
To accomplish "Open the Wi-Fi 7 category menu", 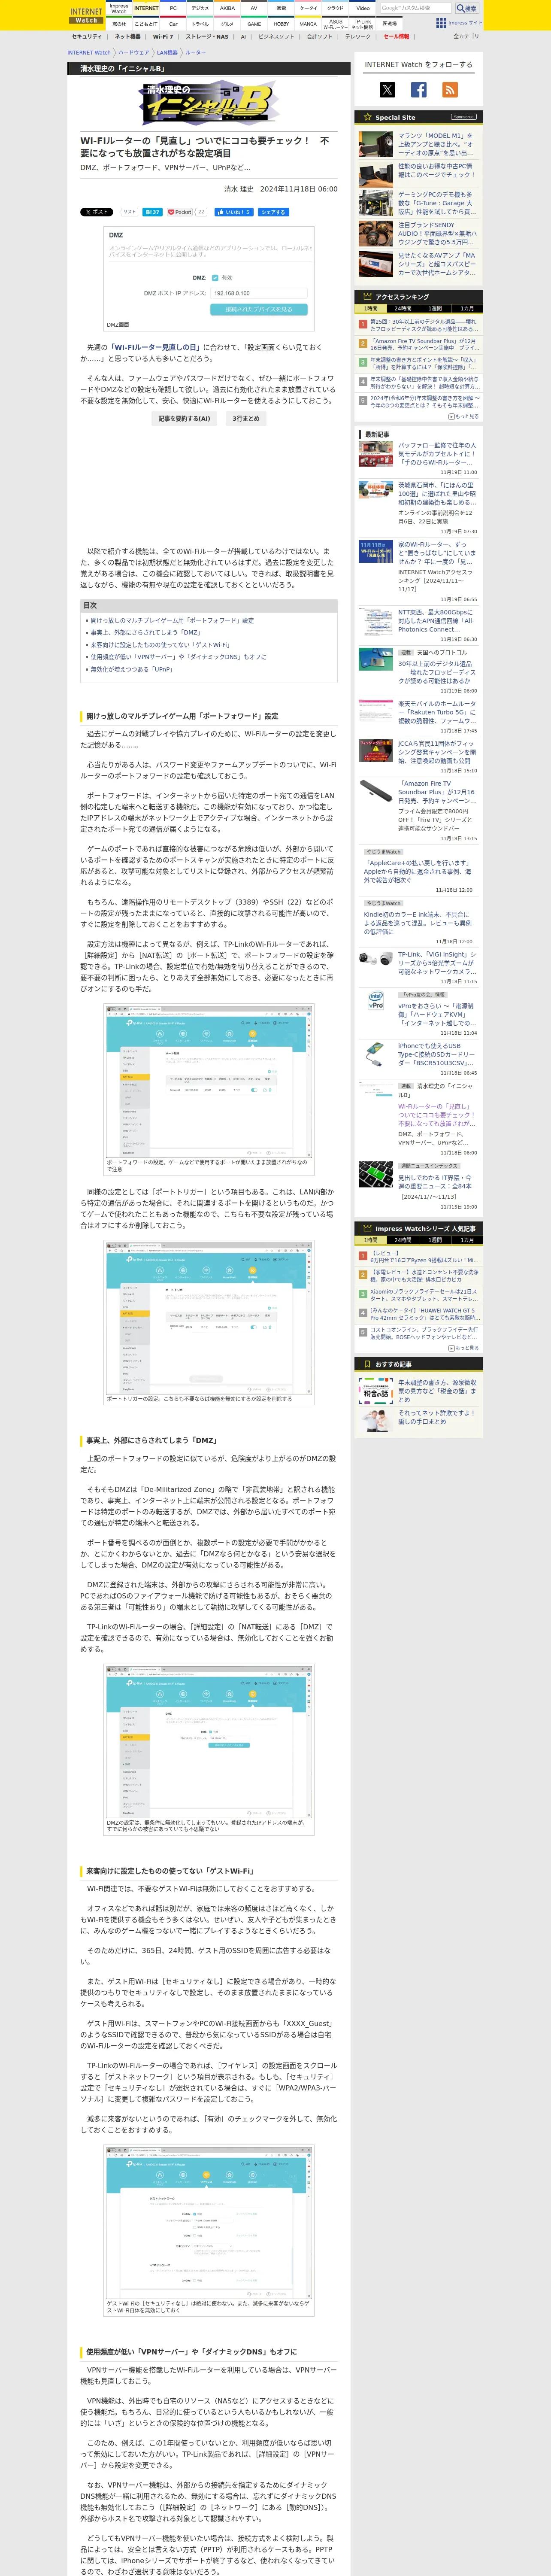I will [x=163, y=36].
